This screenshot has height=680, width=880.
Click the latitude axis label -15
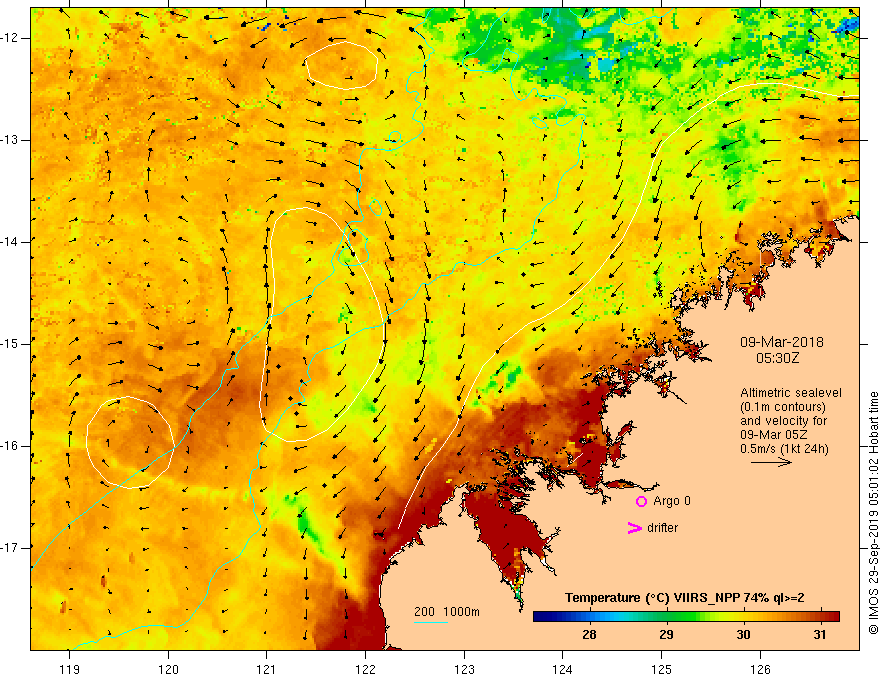point(11,344)
